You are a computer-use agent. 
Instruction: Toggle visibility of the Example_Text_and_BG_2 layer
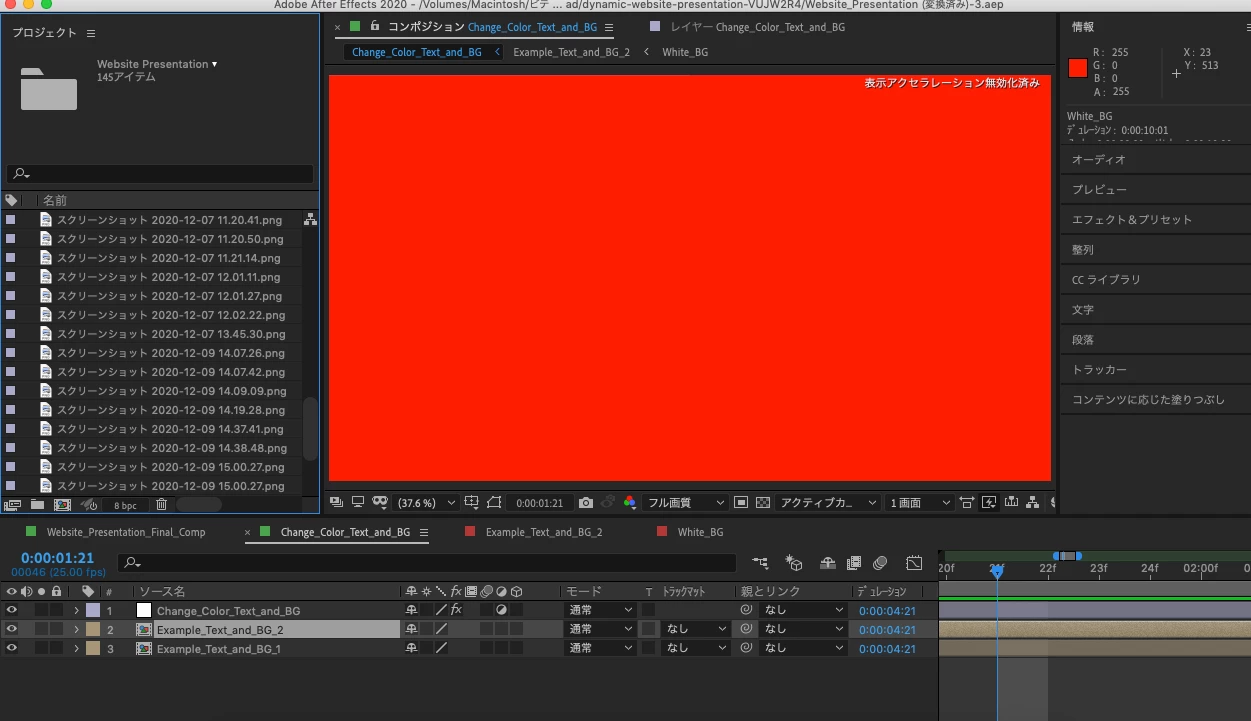tap(11, 629)
